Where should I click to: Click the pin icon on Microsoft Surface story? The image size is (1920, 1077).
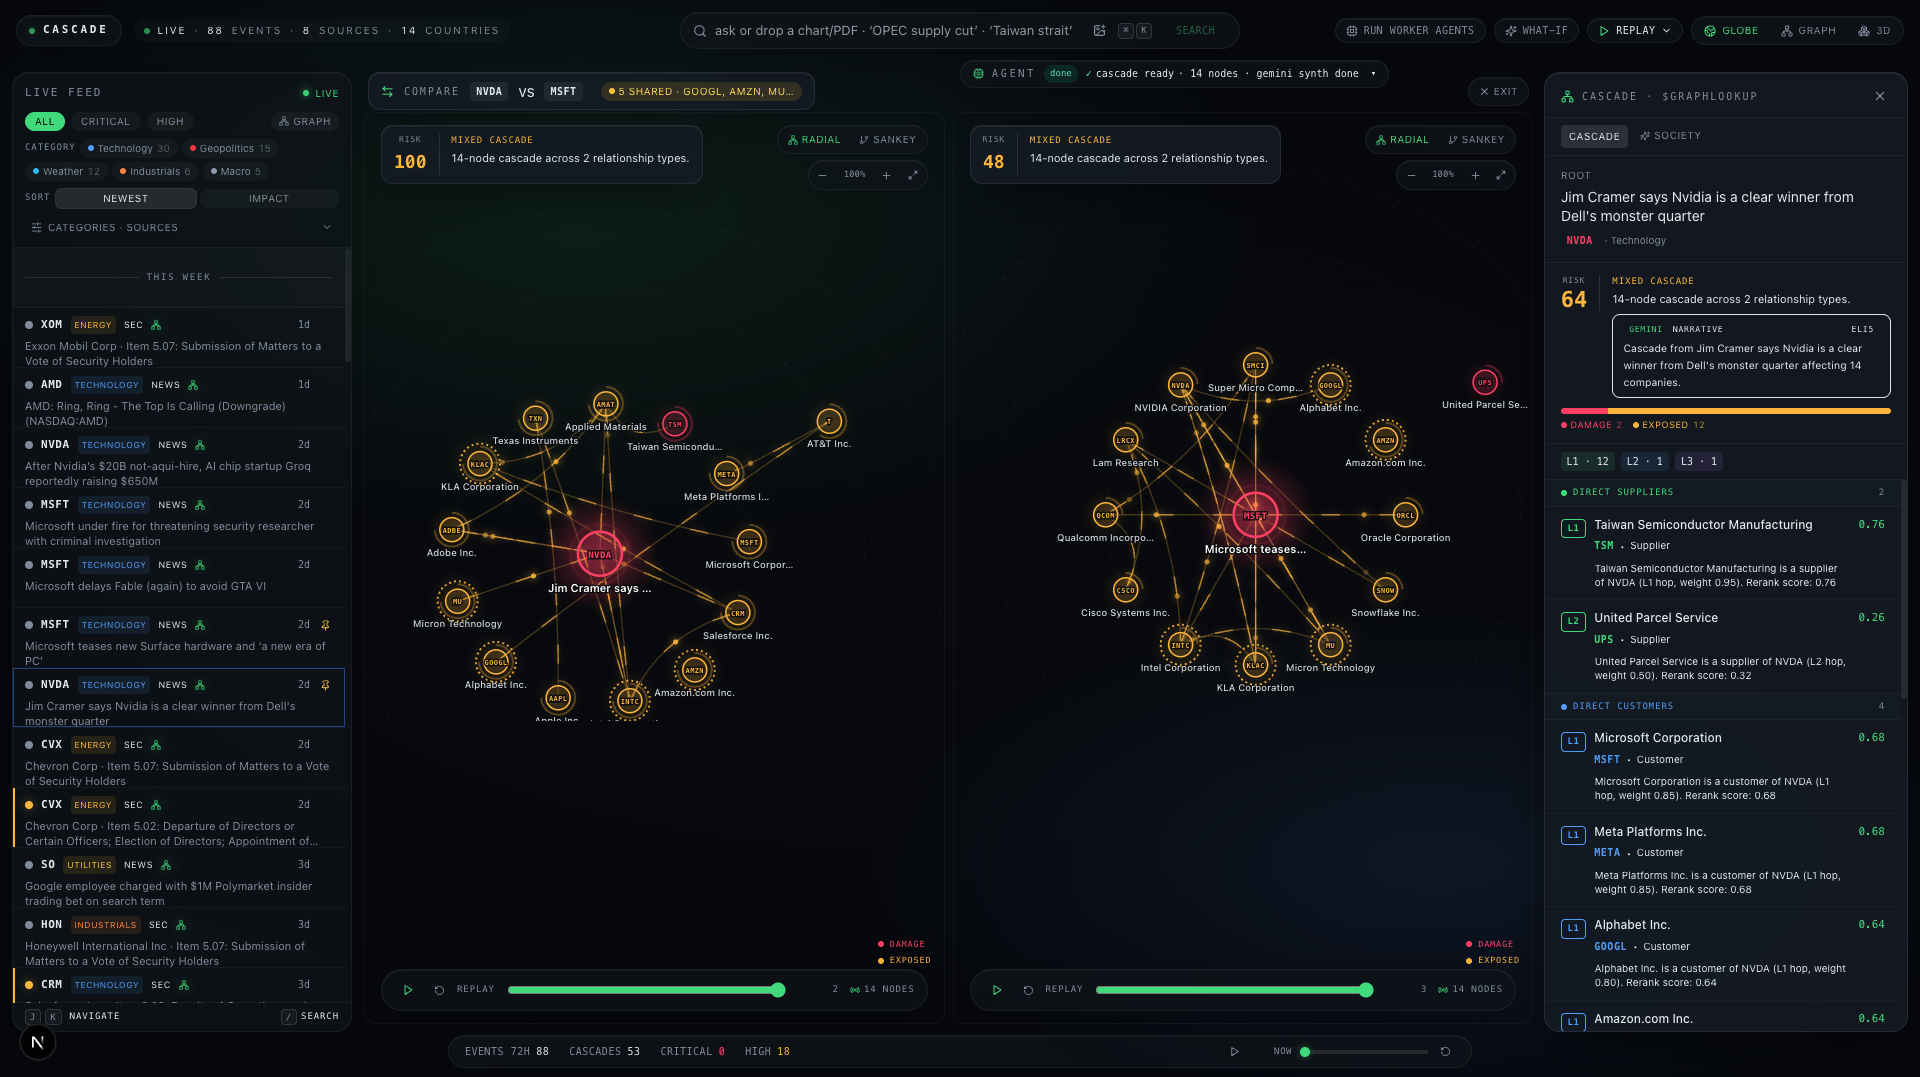(x=325, y=625)
